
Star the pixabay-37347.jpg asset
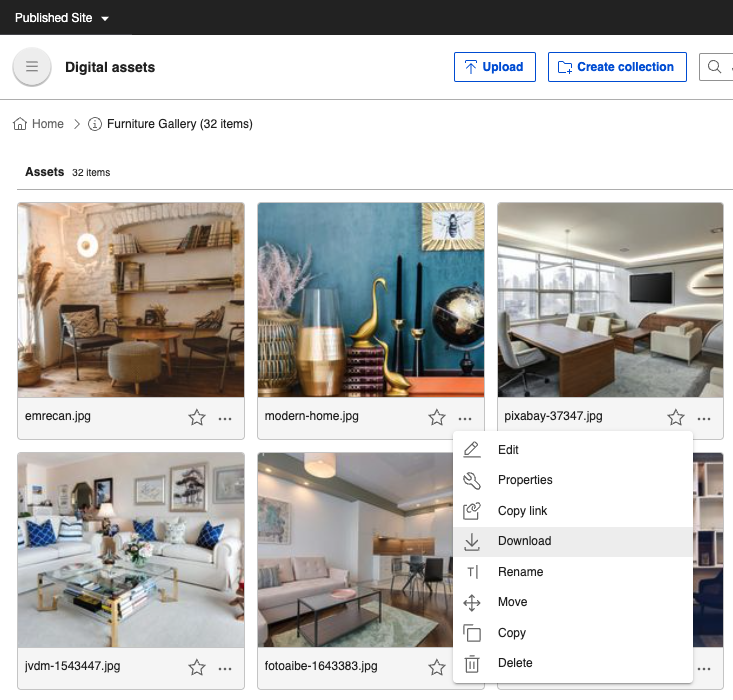pos(676,417)
